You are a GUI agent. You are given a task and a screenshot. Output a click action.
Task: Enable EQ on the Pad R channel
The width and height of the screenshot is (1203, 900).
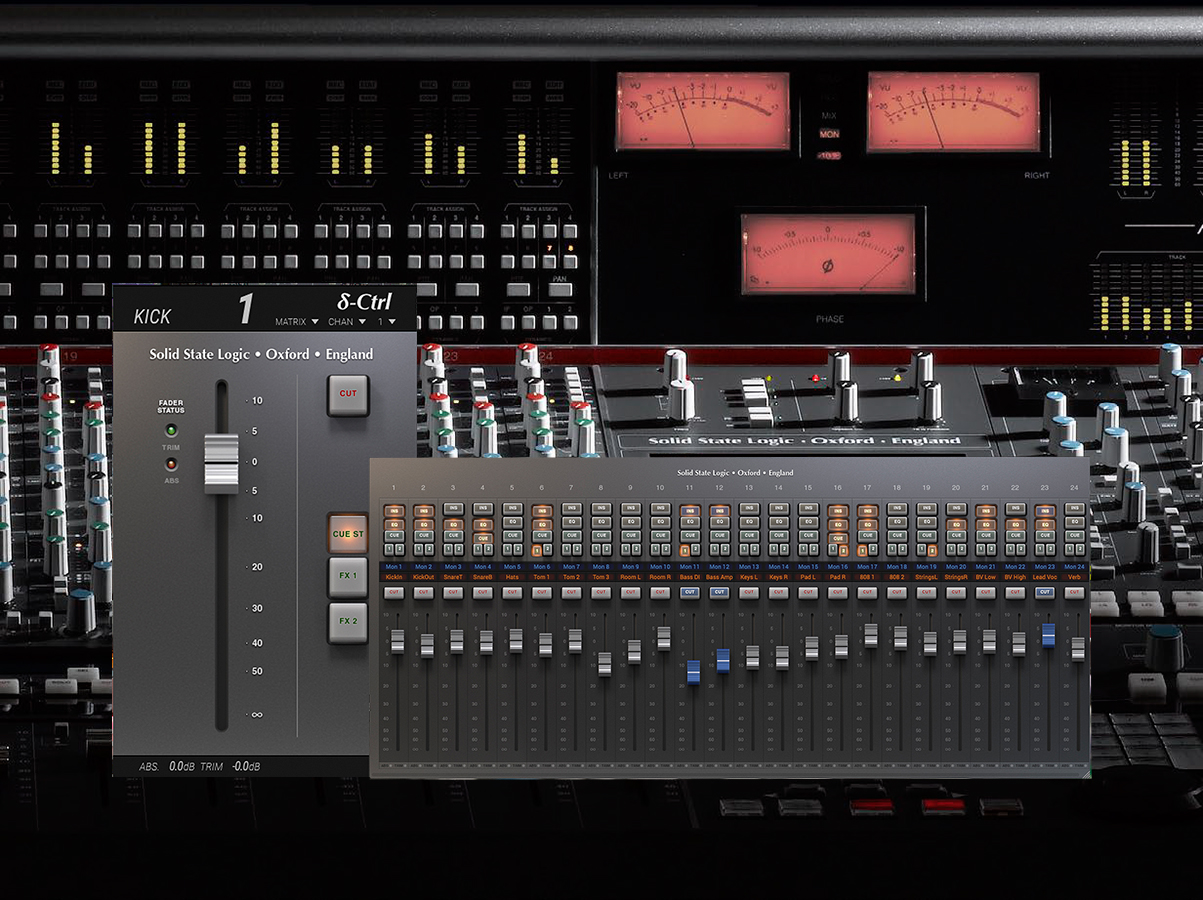(836, 522)
